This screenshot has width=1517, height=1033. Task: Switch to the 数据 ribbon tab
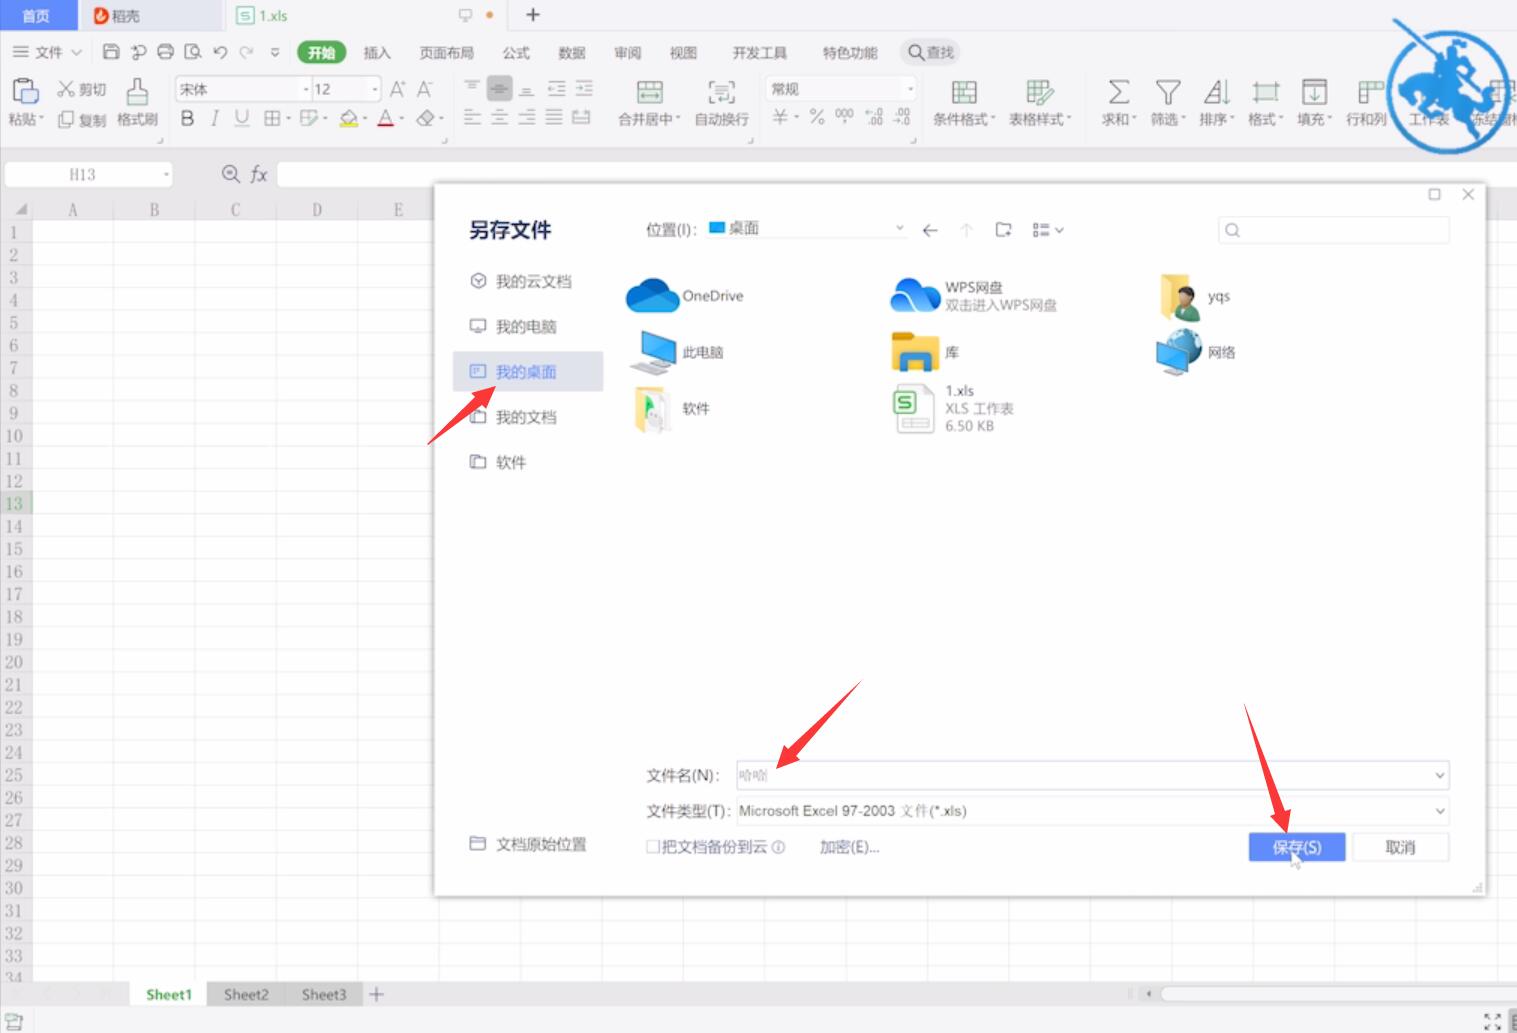(572, 53)
